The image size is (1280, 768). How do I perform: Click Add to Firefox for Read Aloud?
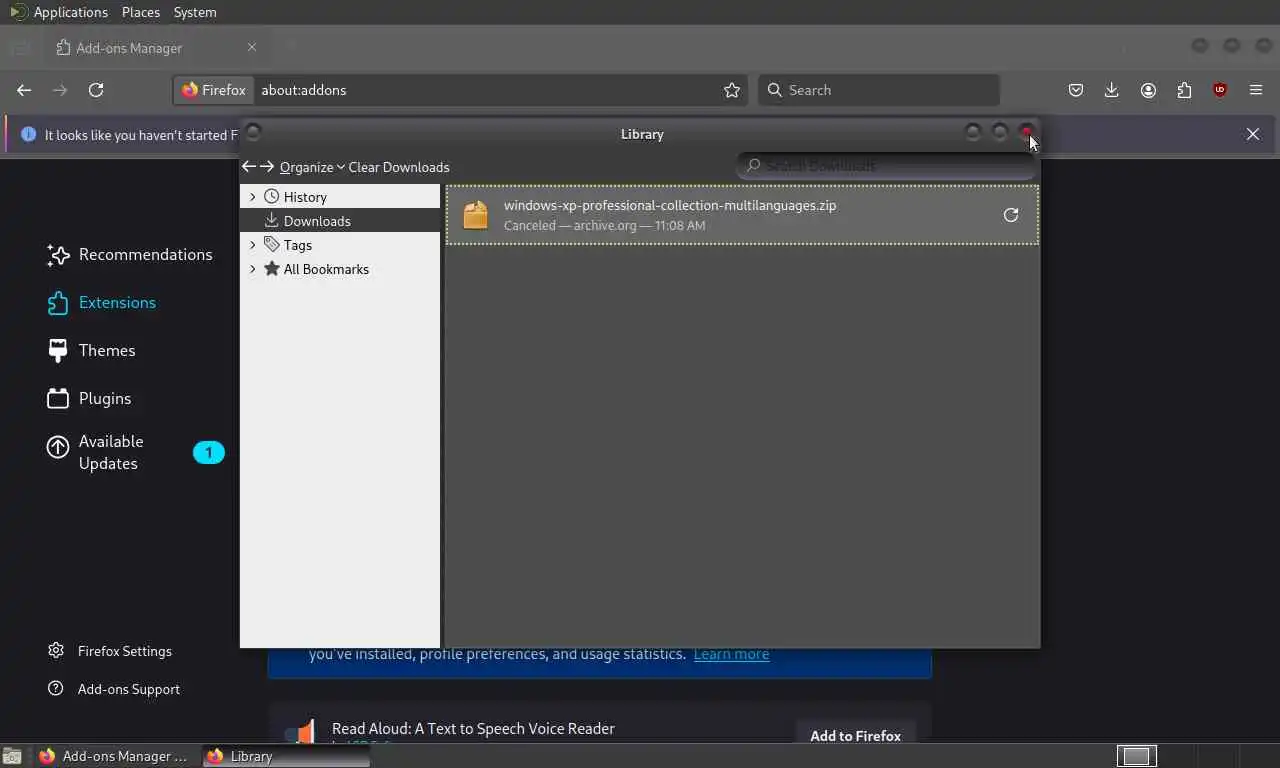click(x=855, y=736)
